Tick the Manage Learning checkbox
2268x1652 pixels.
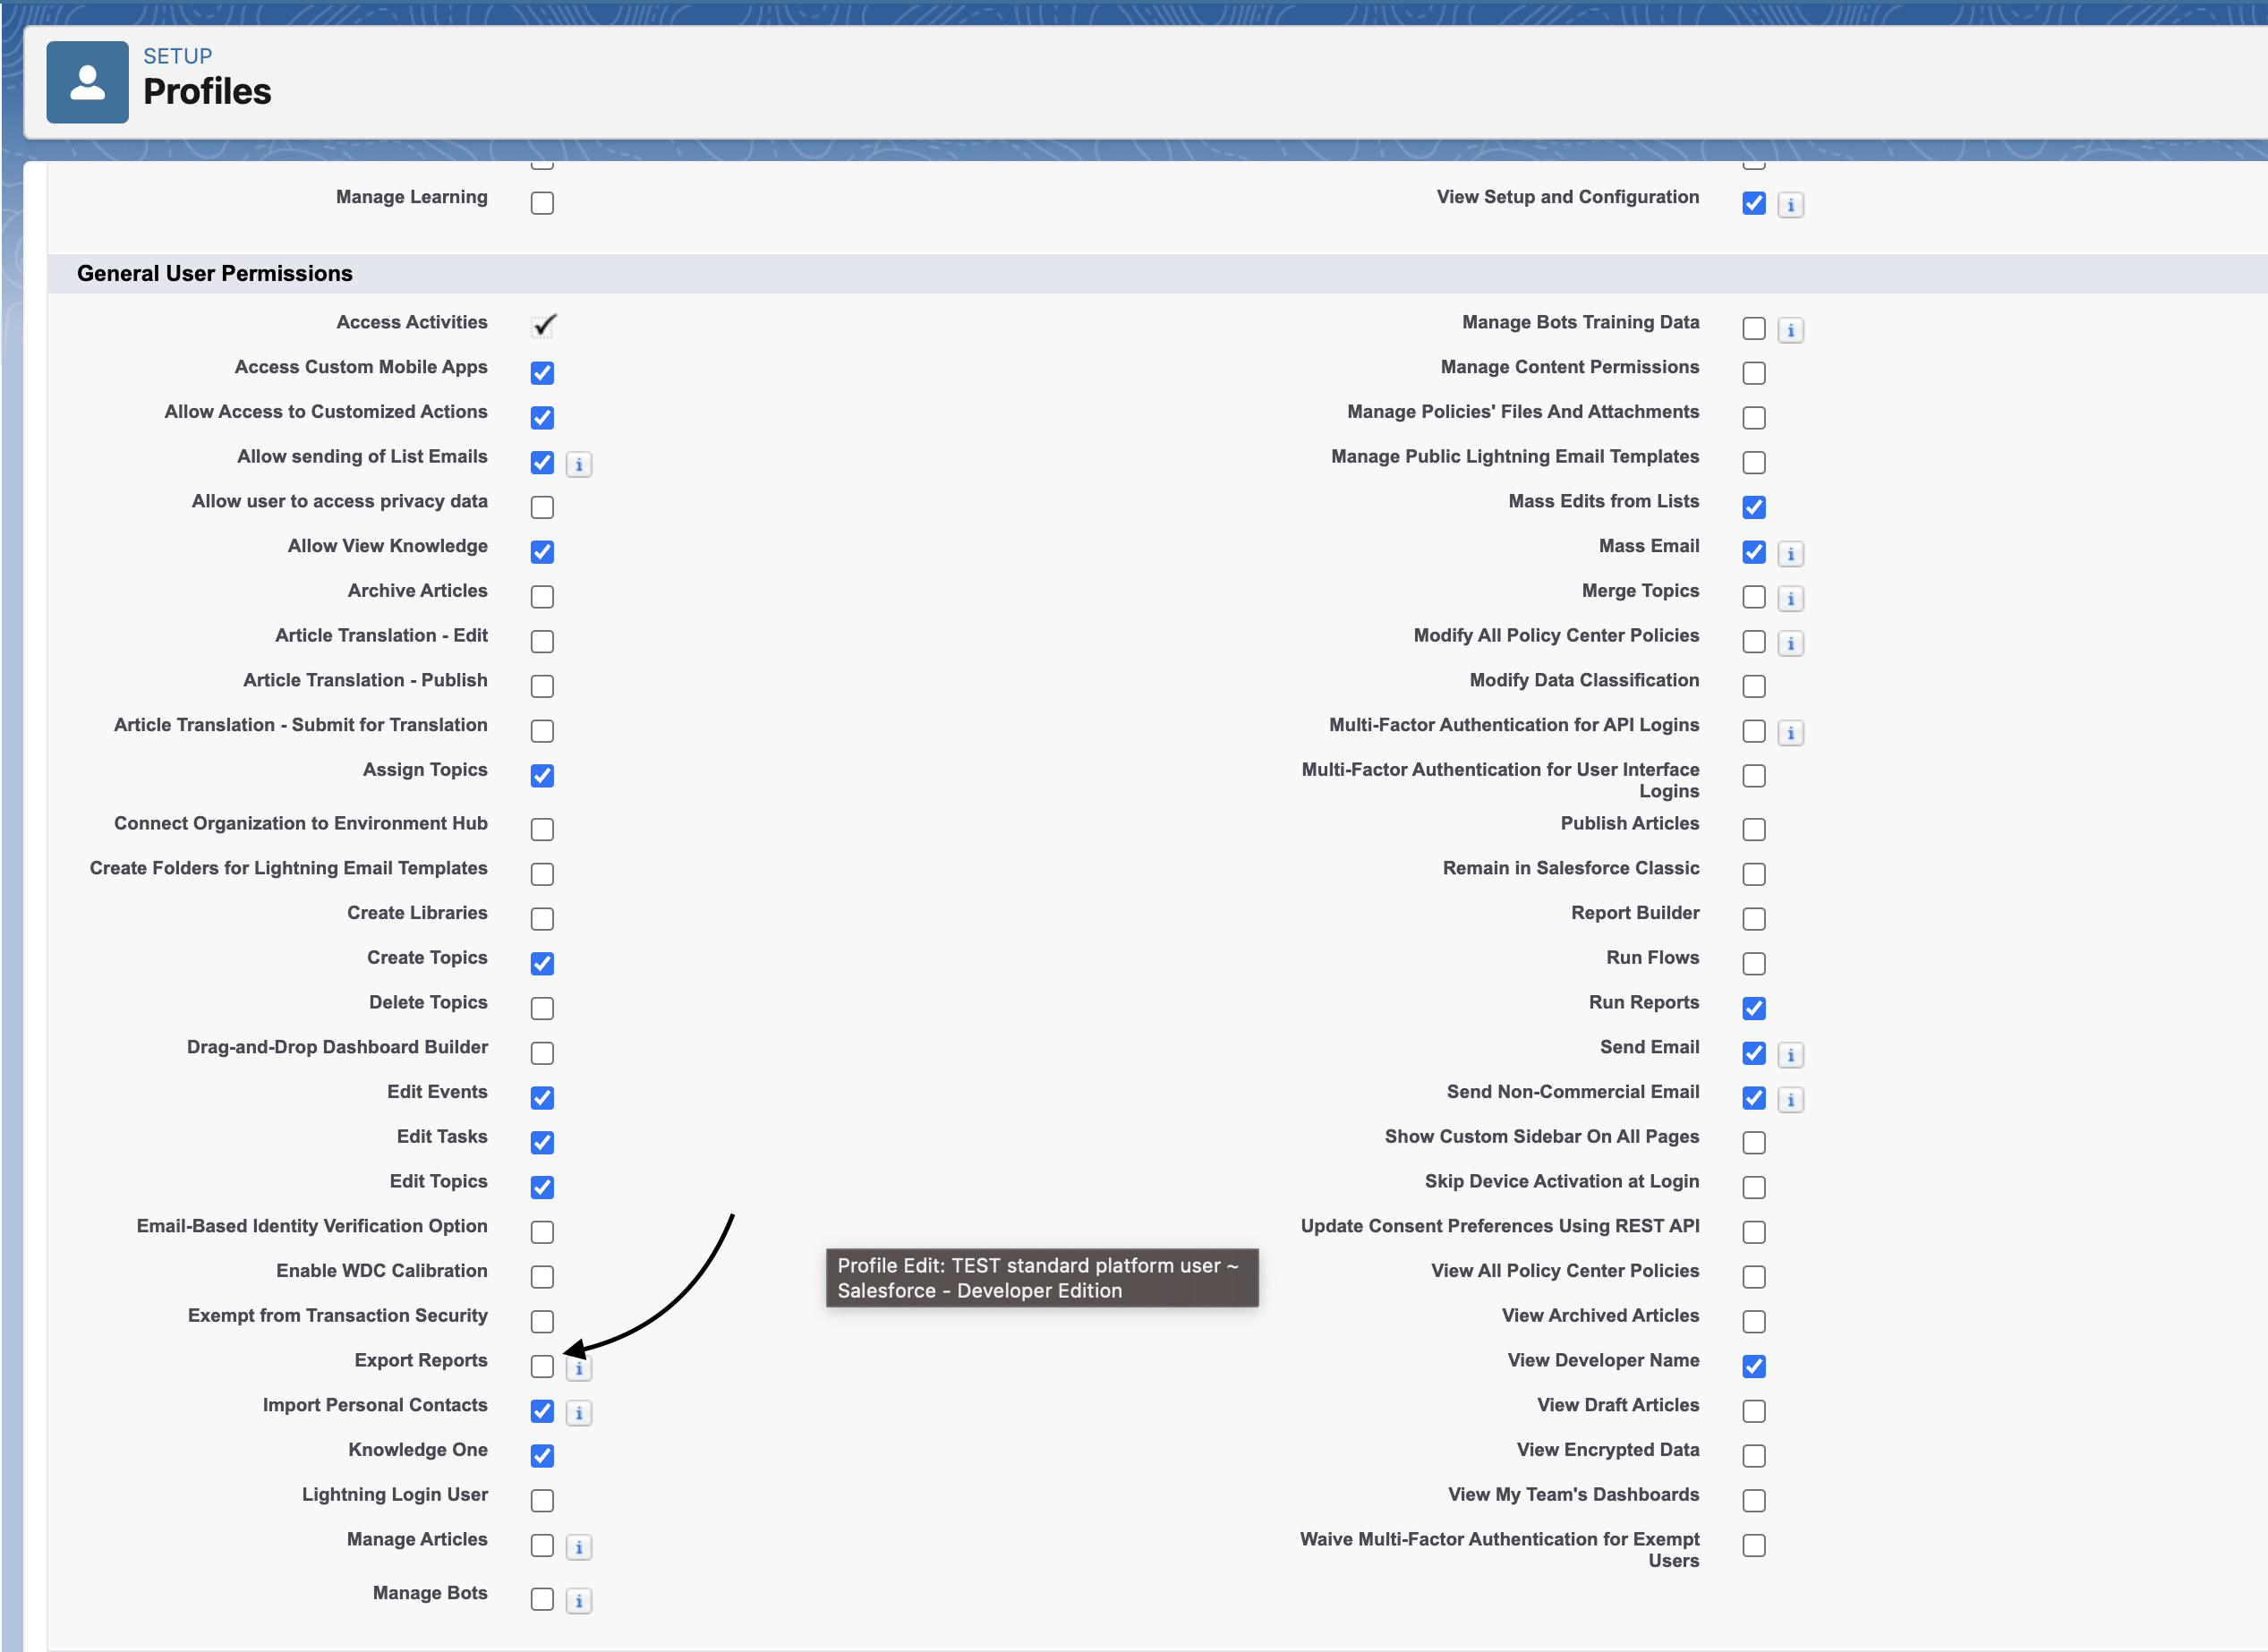(x=542, y=203)
